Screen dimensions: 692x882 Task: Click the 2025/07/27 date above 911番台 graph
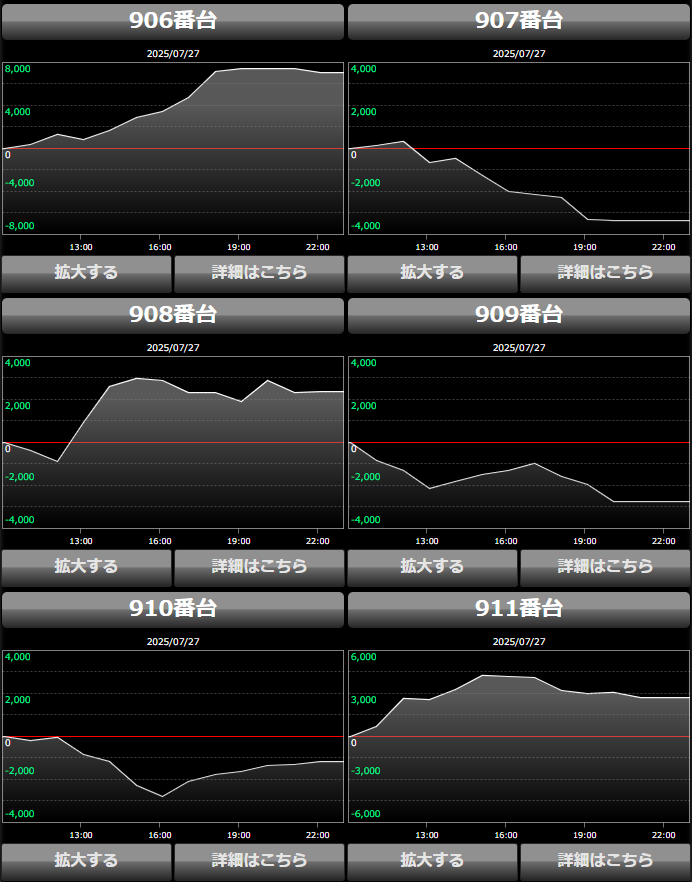tap(519, 642)
